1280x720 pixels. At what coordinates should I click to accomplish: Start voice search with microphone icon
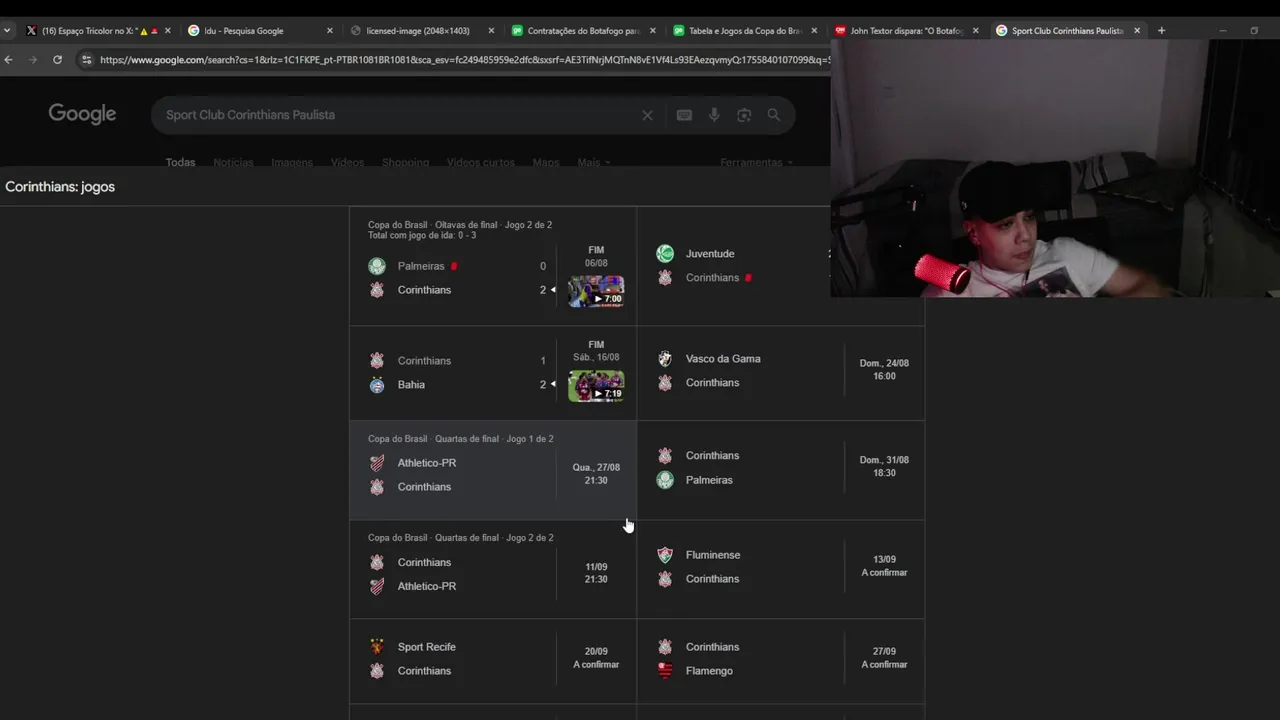(x=714, y=115)
